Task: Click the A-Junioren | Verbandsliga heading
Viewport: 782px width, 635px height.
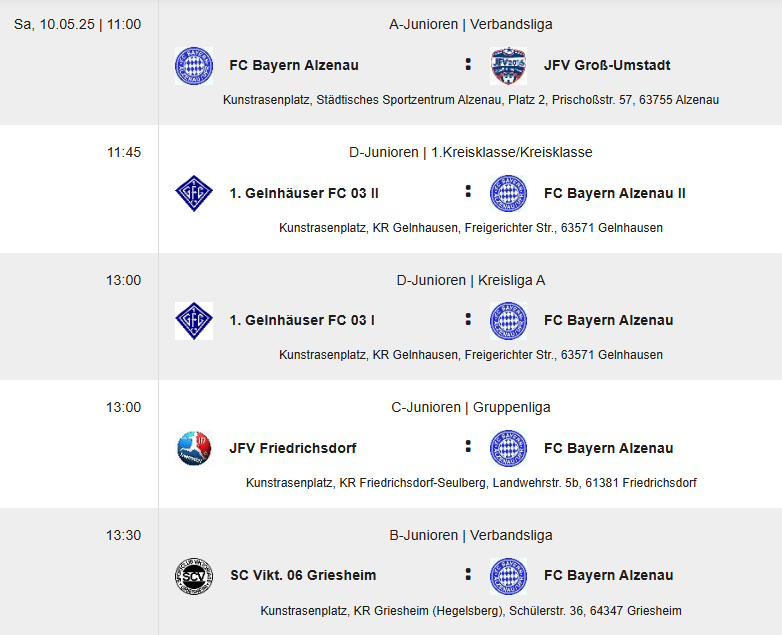Action: pyautogui.click(x=470, y=24)
